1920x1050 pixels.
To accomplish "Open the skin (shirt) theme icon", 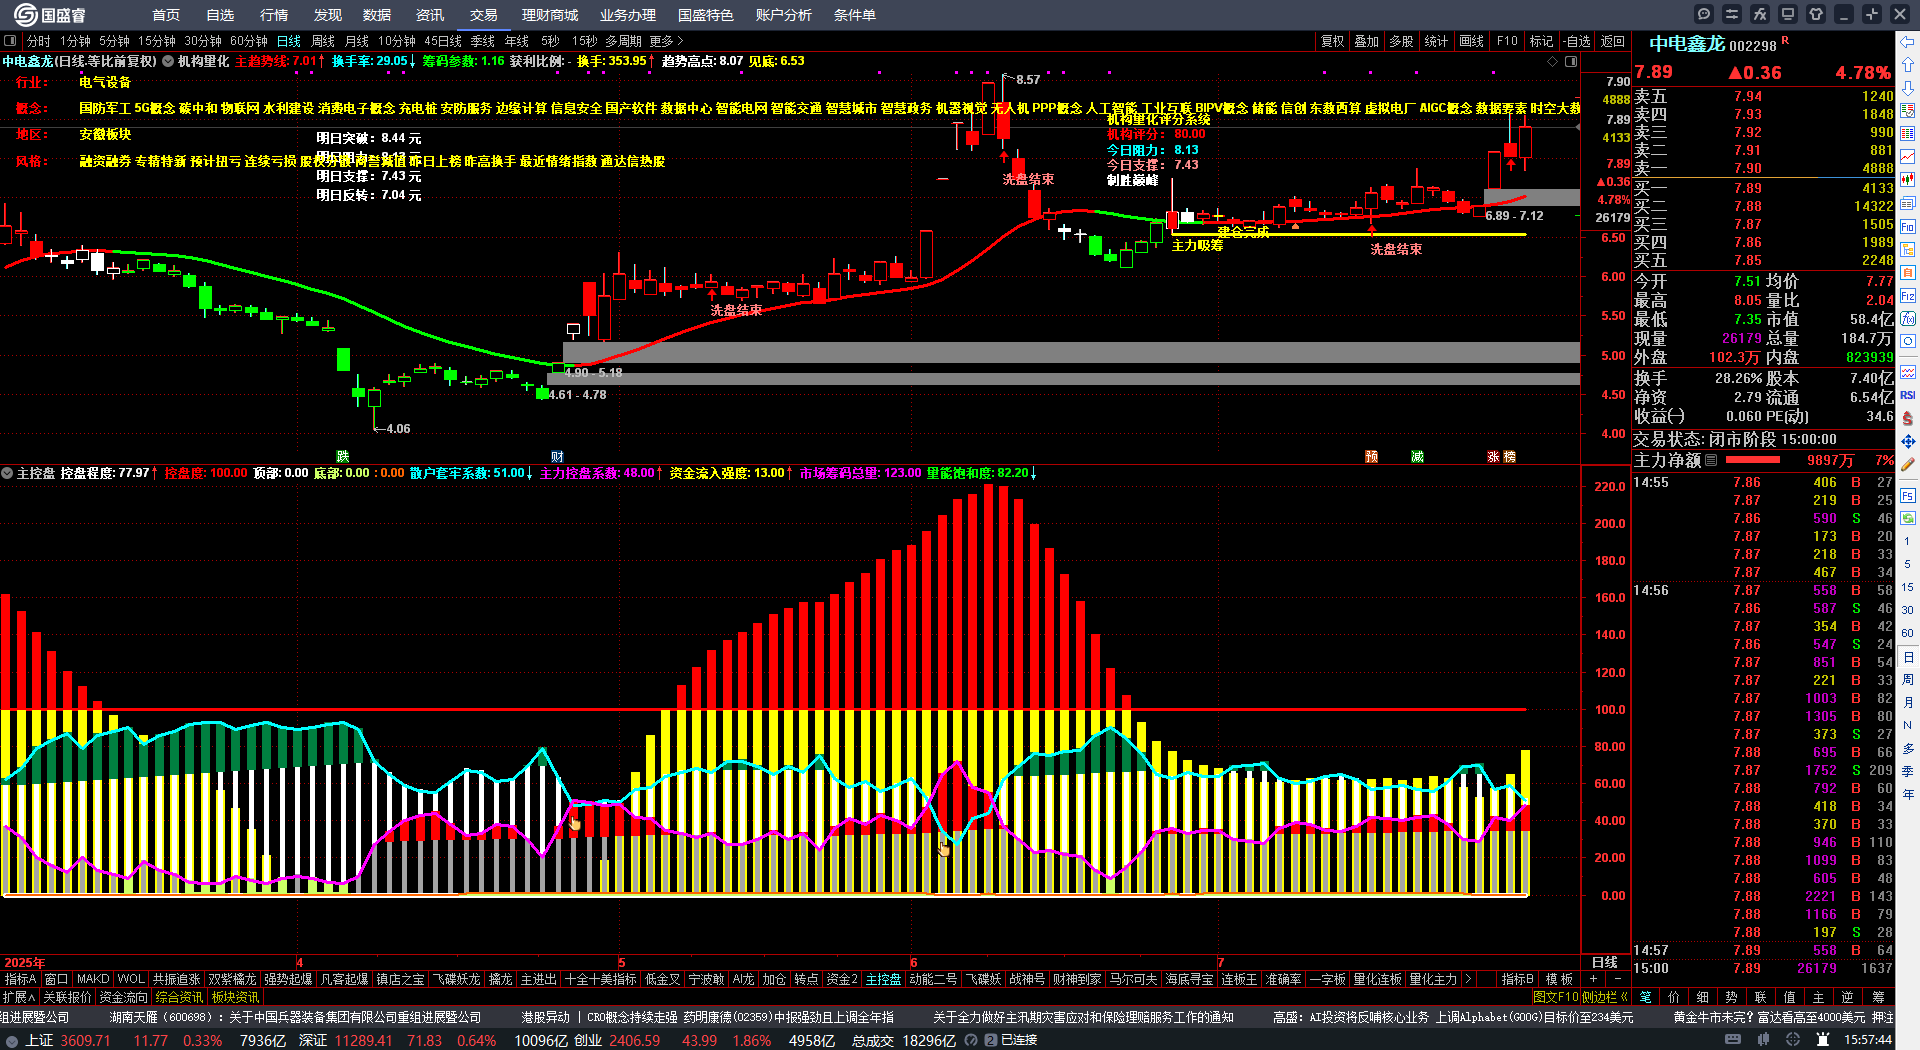I will coord(1816,14).
